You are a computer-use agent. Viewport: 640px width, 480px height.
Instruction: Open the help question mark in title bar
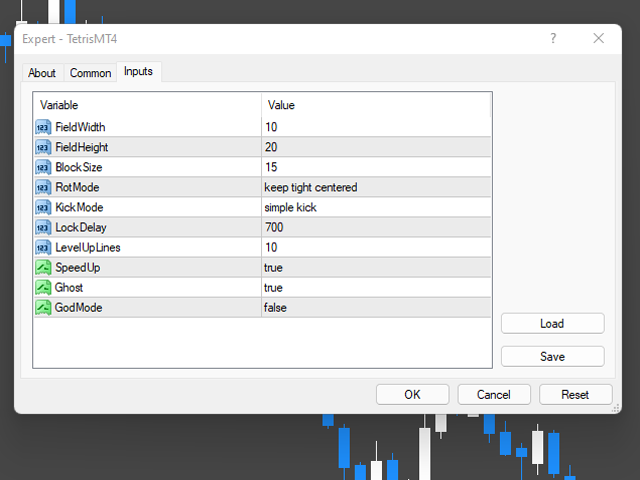pyautogui.click(x=553, y=38)
